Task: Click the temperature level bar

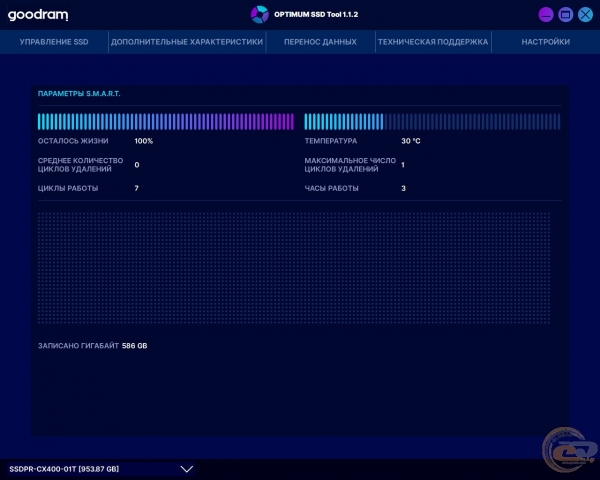Action: [432, 122]
